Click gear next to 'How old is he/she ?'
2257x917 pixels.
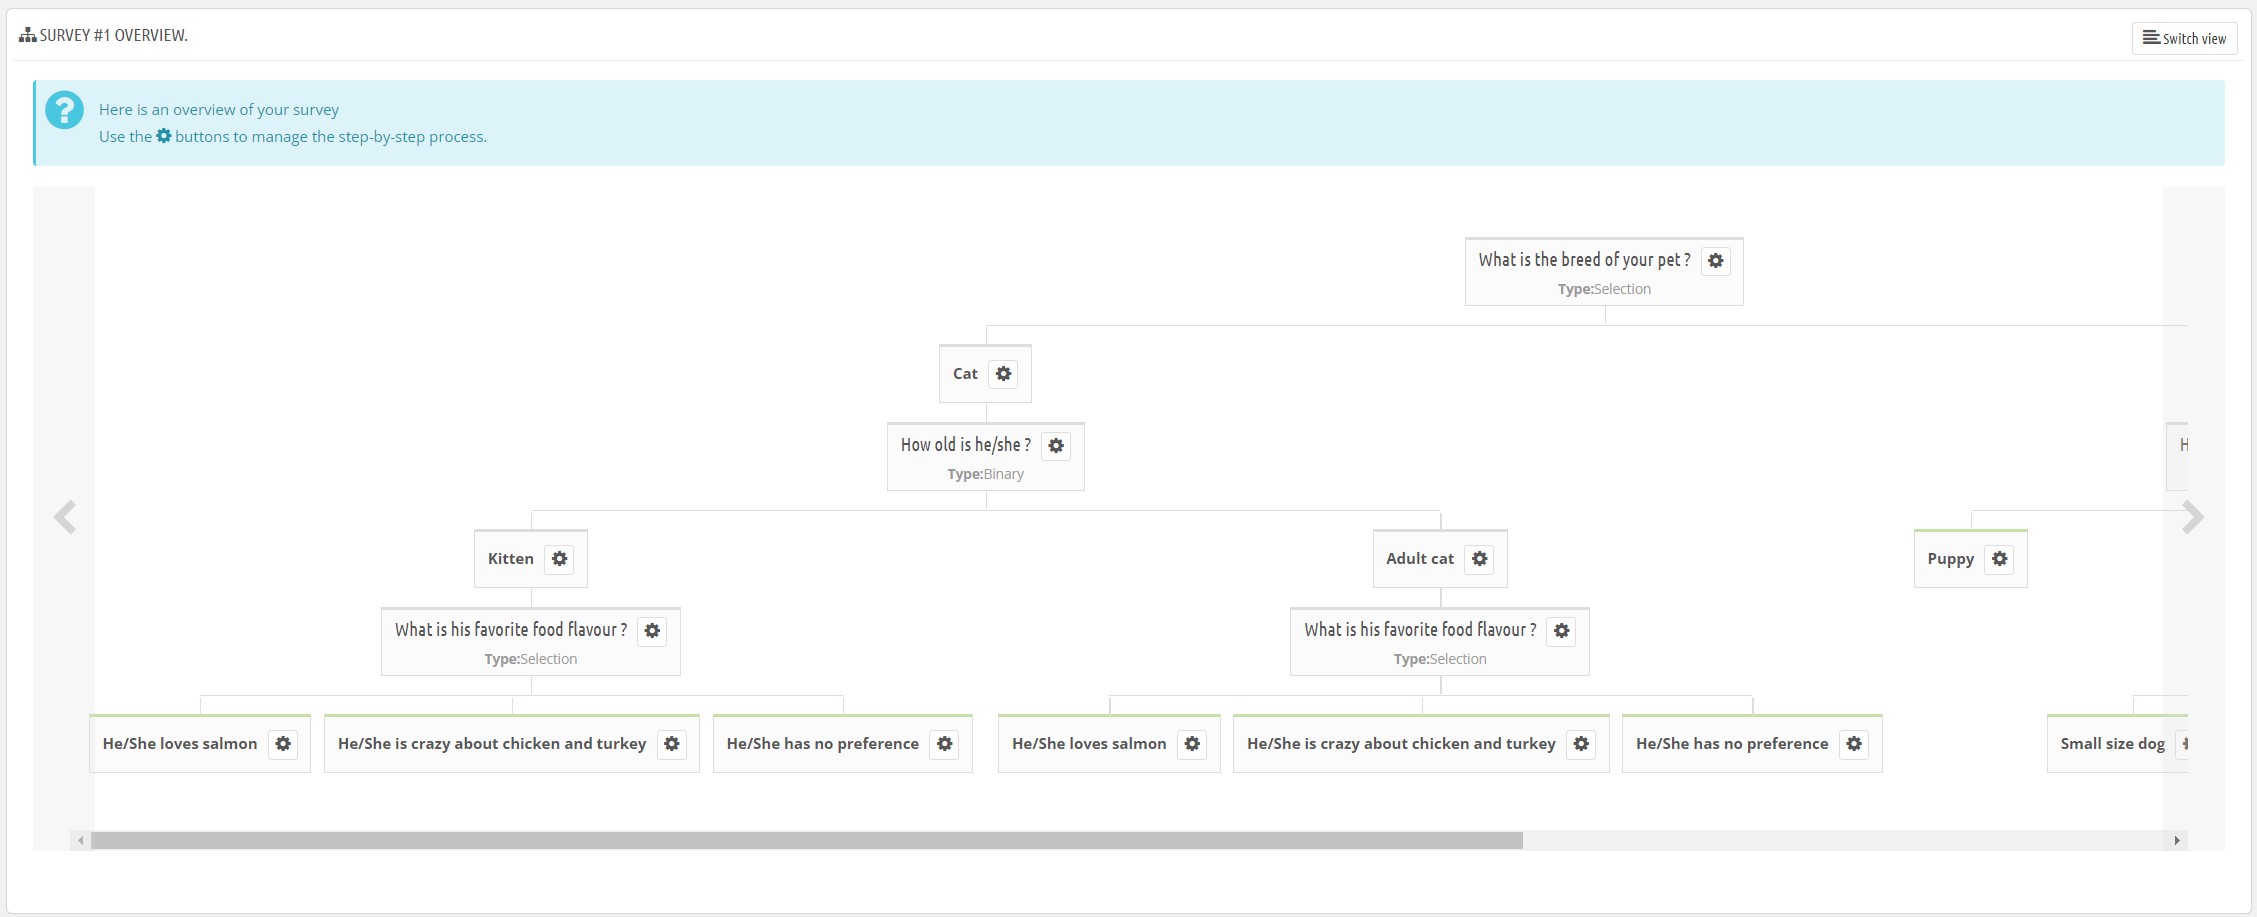click(1056, 446)
